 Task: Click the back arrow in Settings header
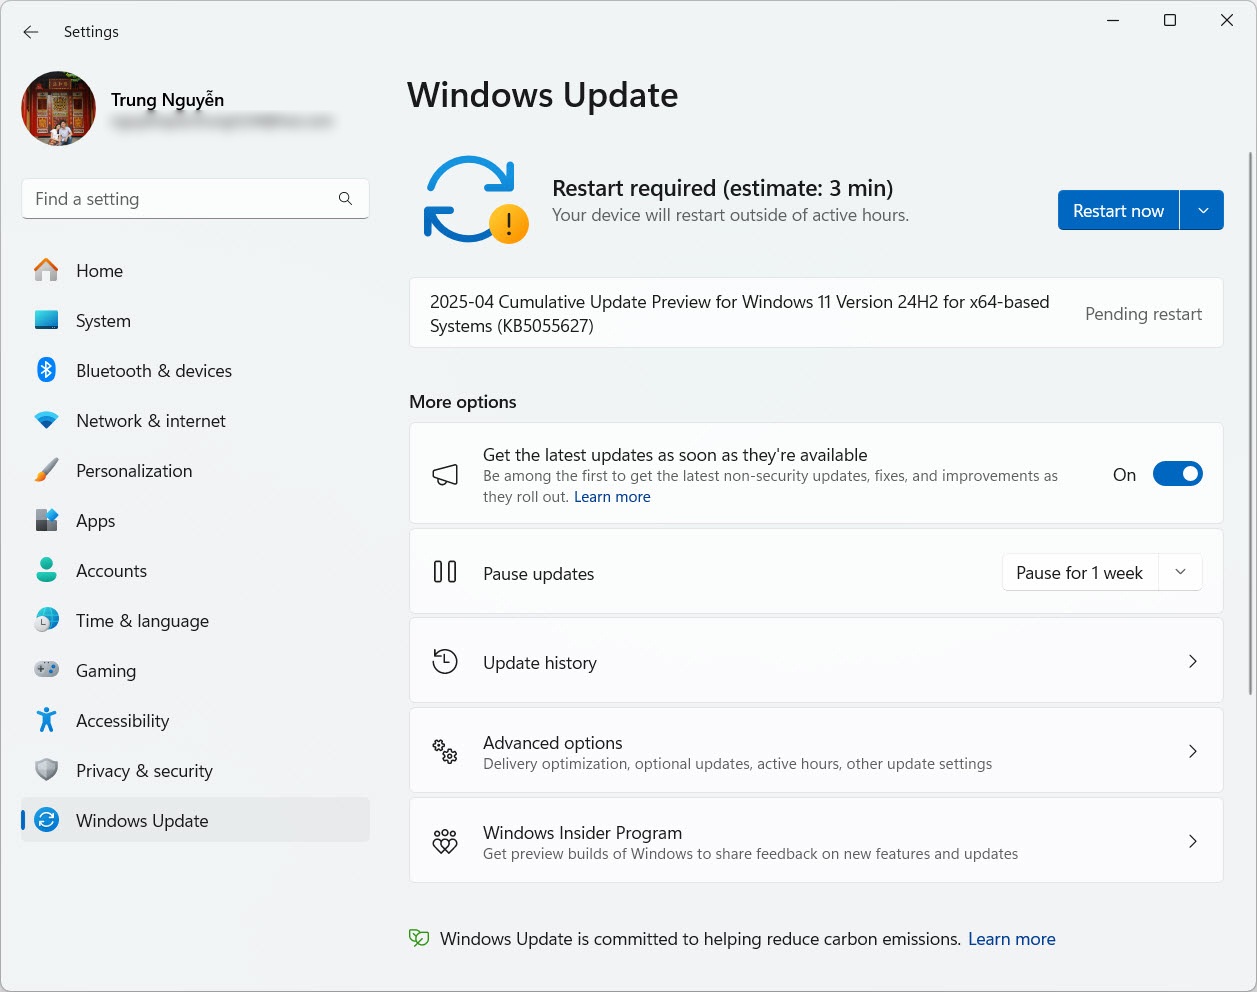coord(31,32)
